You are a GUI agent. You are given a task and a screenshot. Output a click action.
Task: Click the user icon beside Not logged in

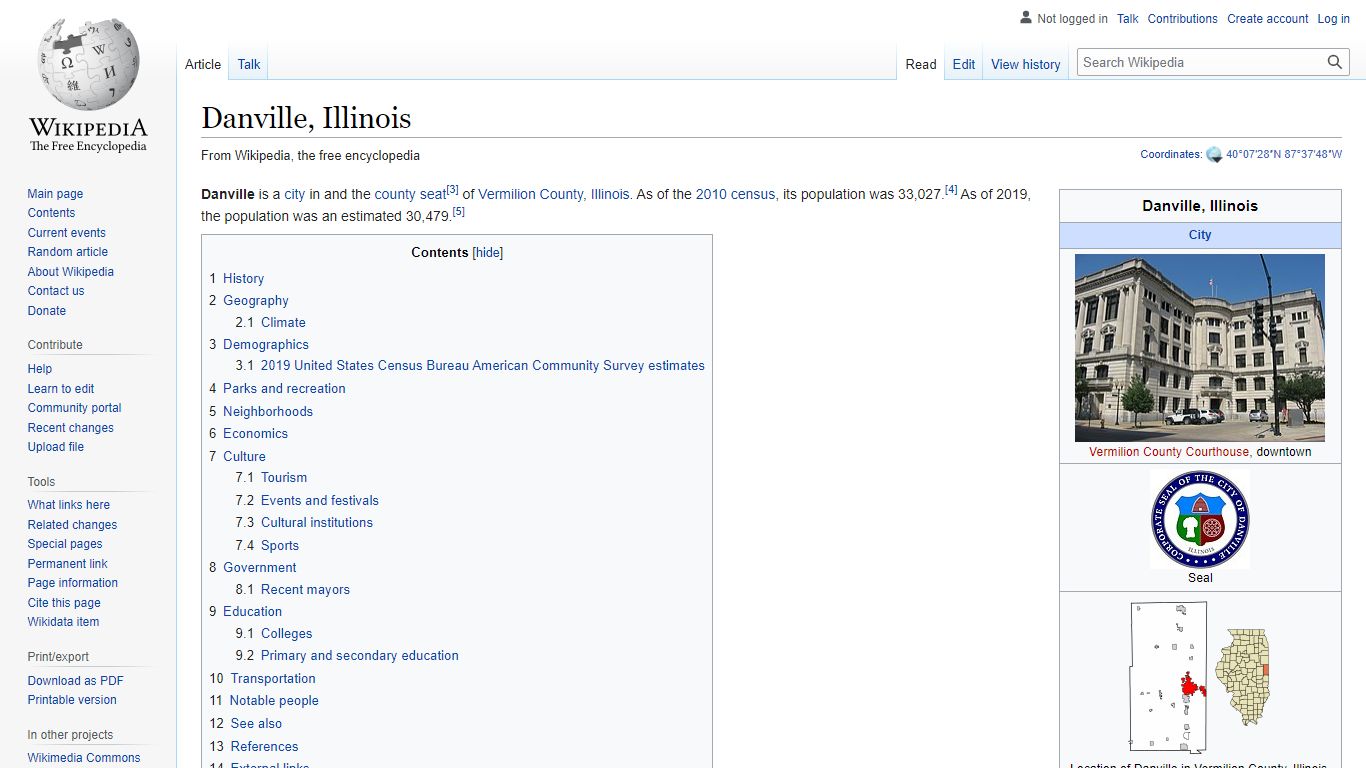coord(1025,17)
